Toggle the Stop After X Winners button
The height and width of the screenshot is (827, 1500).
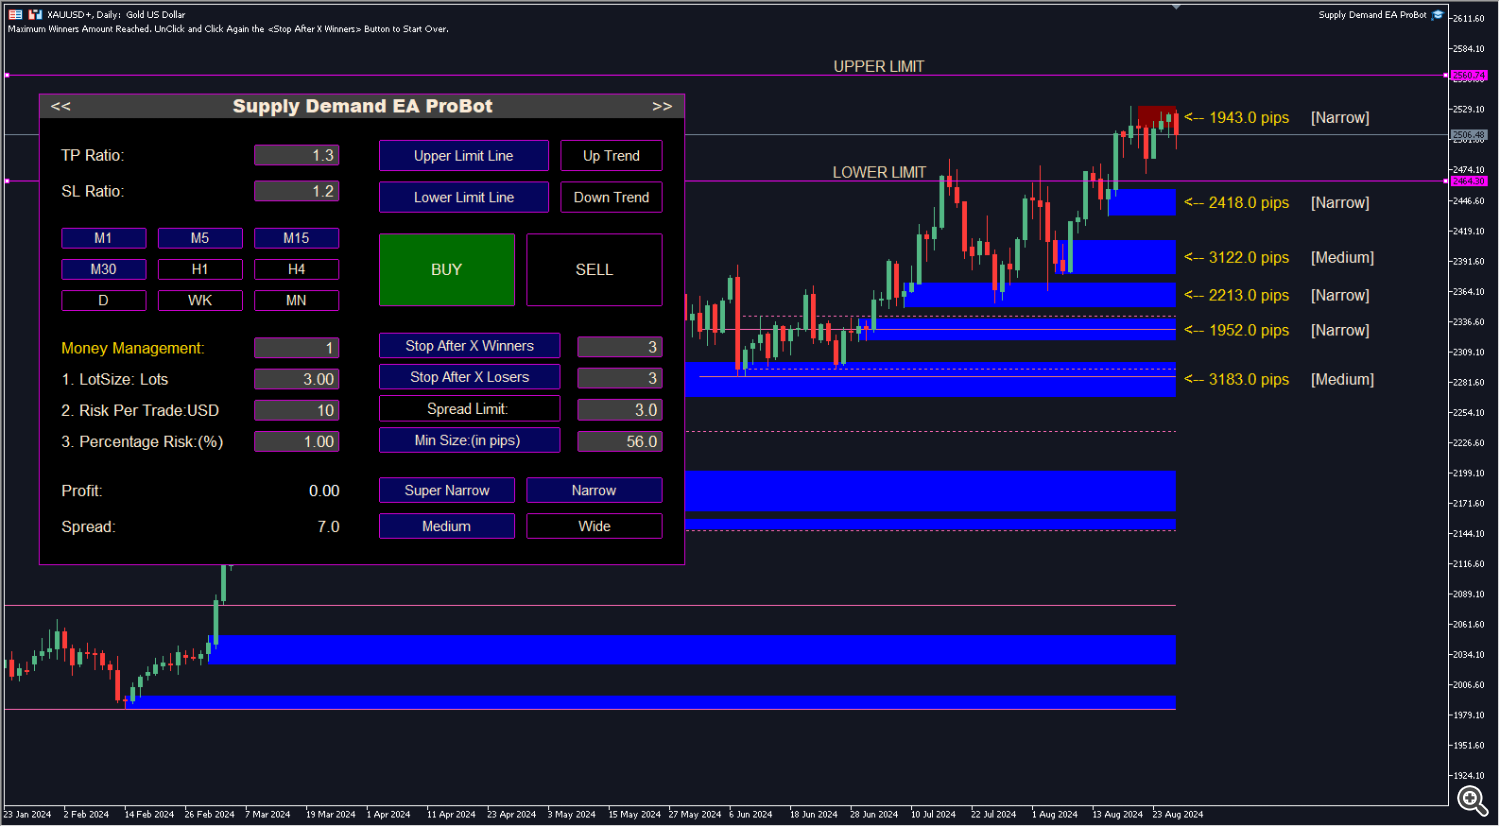coord(469,346)
